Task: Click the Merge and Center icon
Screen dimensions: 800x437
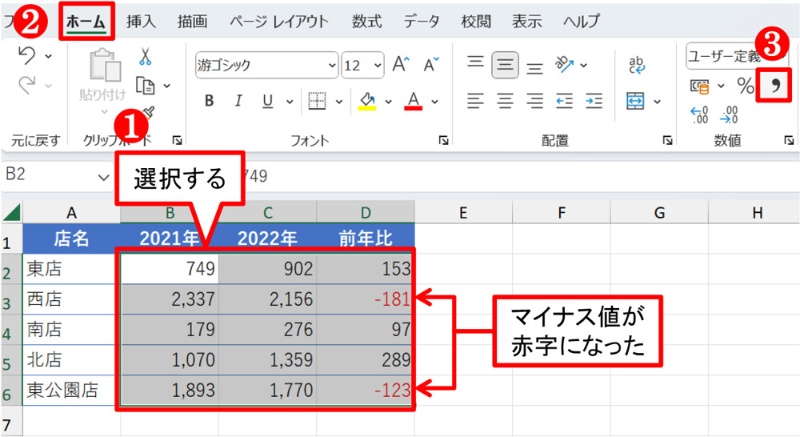Action: [635, 101]
